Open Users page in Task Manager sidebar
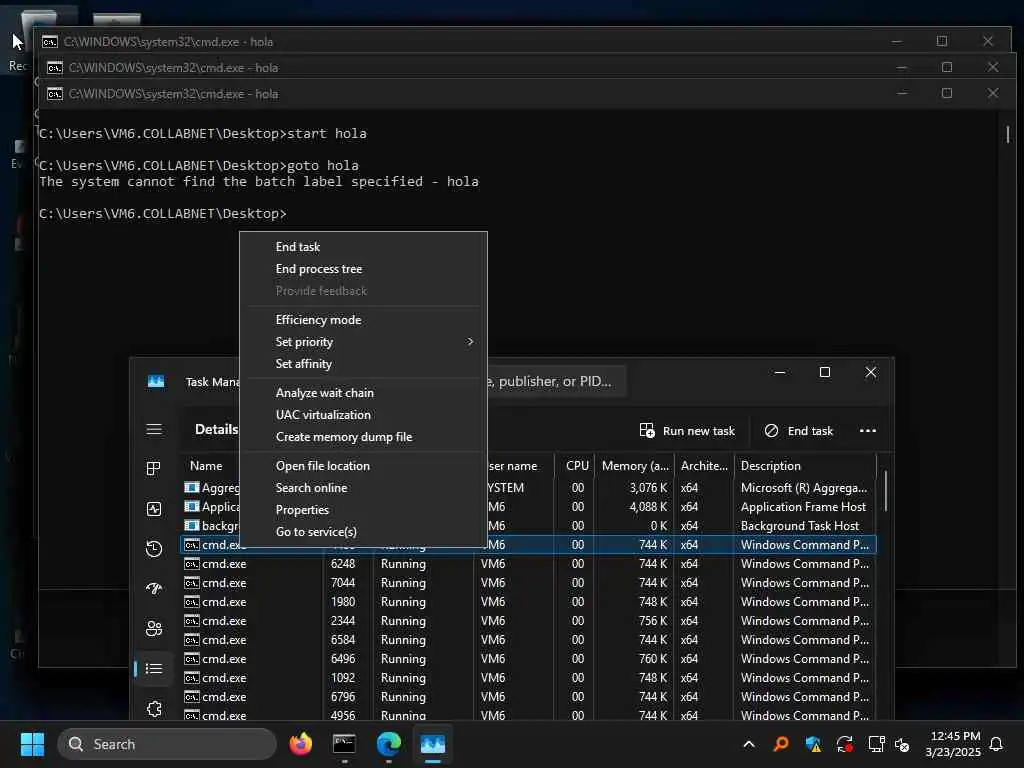Screen dimensions: 1024x768 tap(154, 628)
